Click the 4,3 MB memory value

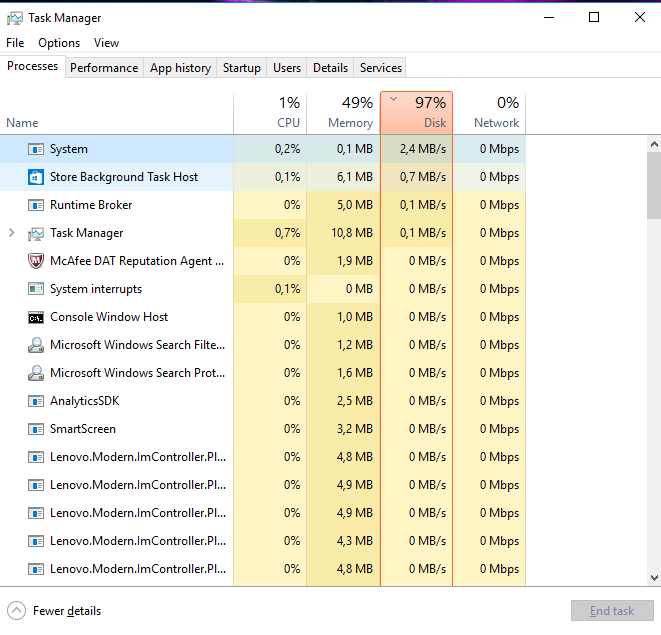[x=355, y=541]
